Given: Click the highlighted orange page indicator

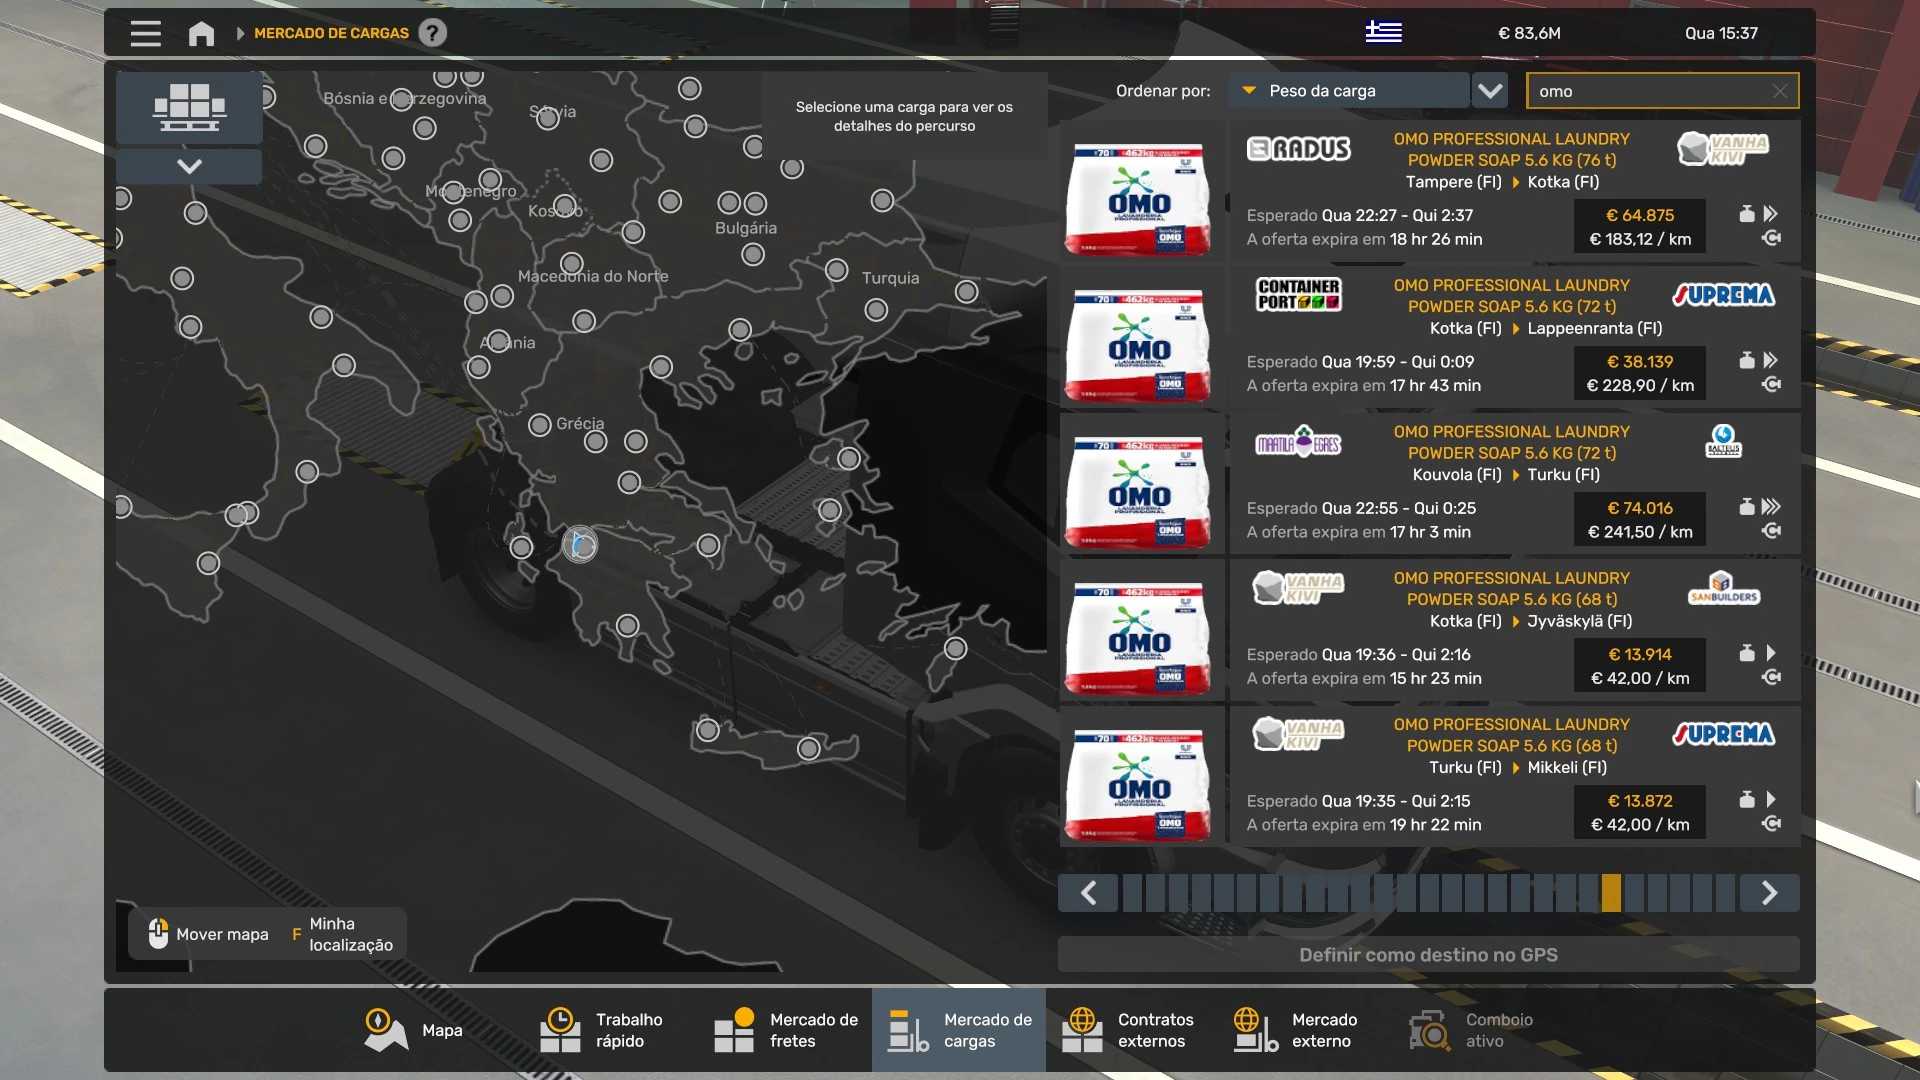Looking at the screenshot, I should point(1611,893).
